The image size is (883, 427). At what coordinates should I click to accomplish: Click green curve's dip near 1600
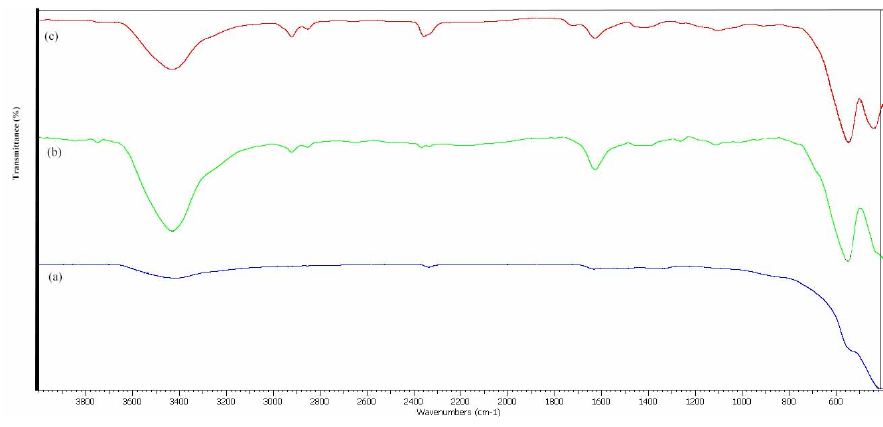click(x=595, y=169)
